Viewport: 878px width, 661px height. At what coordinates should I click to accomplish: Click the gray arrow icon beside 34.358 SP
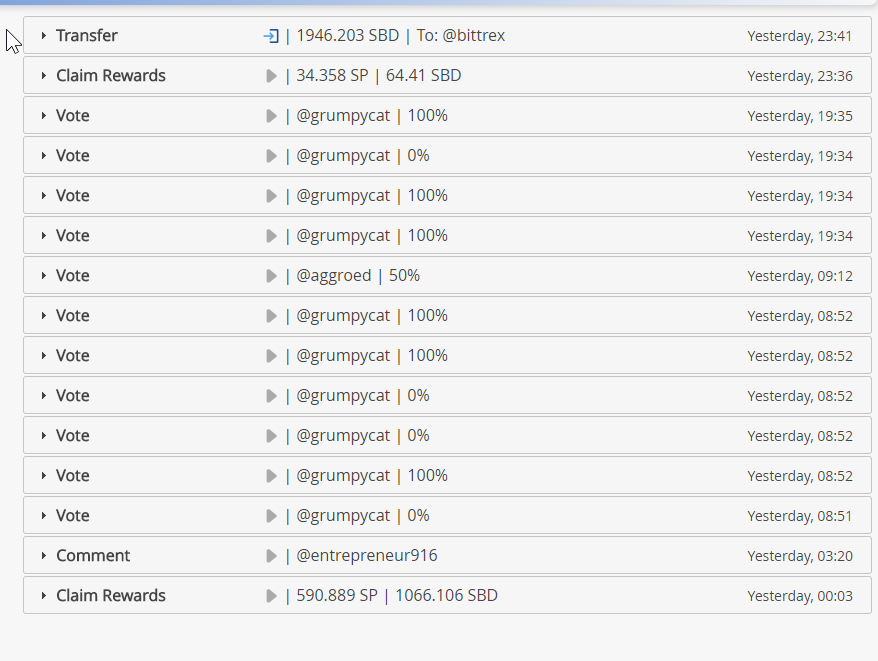coord(271,76)
